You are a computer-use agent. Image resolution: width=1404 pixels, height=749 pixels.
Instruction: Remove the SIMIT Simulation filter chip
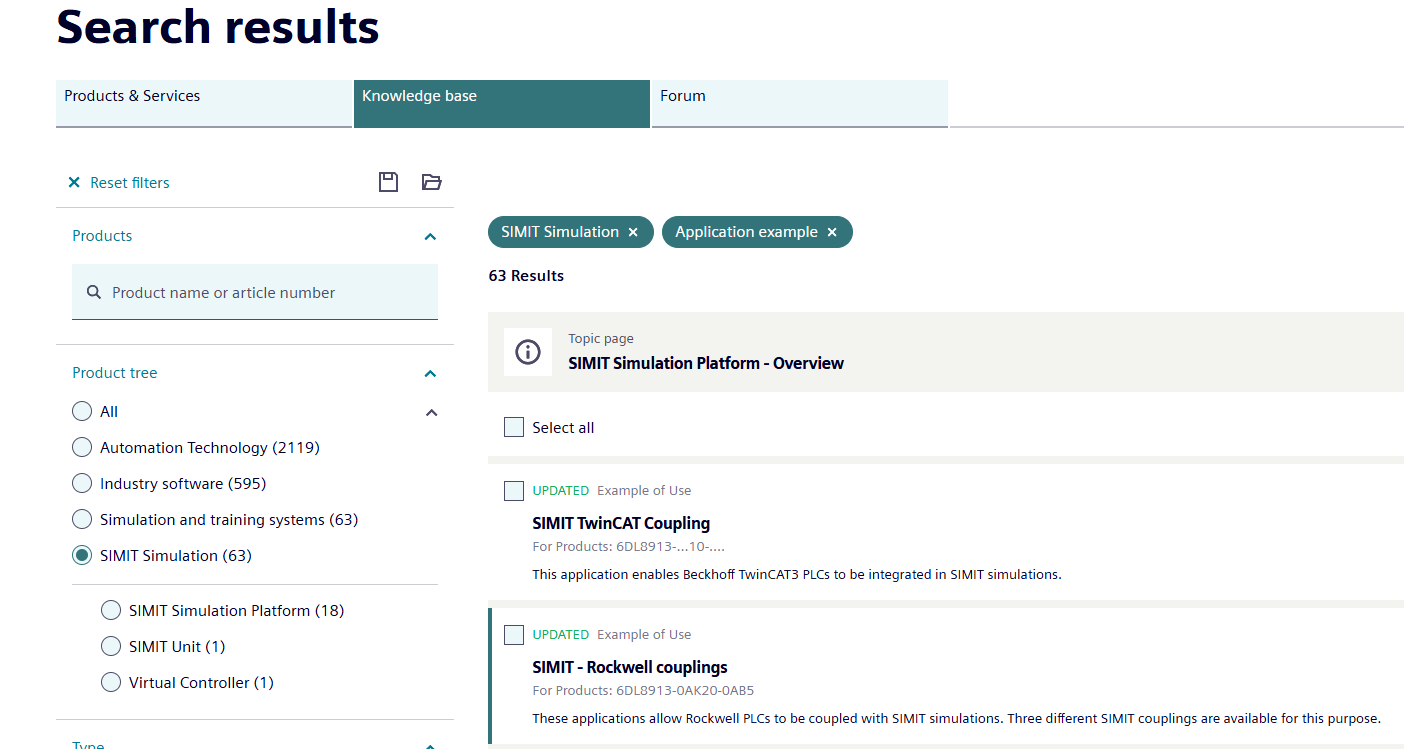633,232
